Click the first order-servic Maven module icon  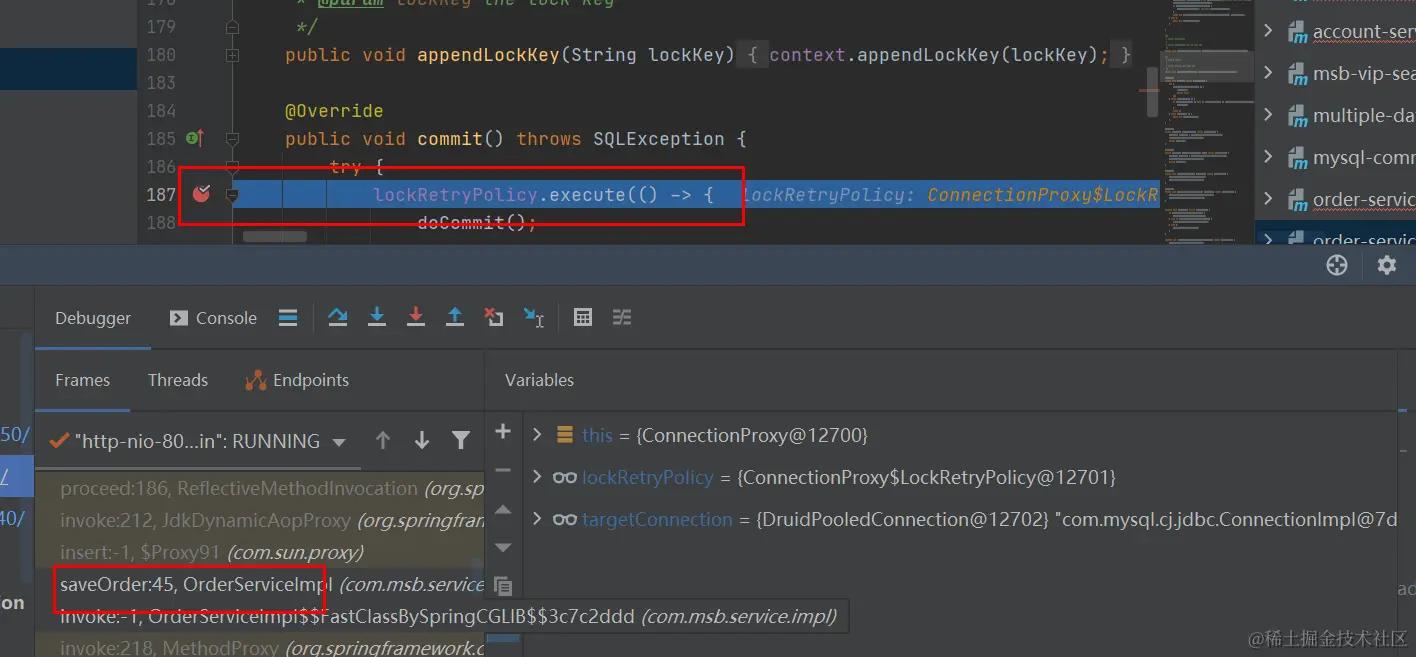pyautogui.click(x=1297, y=200)
